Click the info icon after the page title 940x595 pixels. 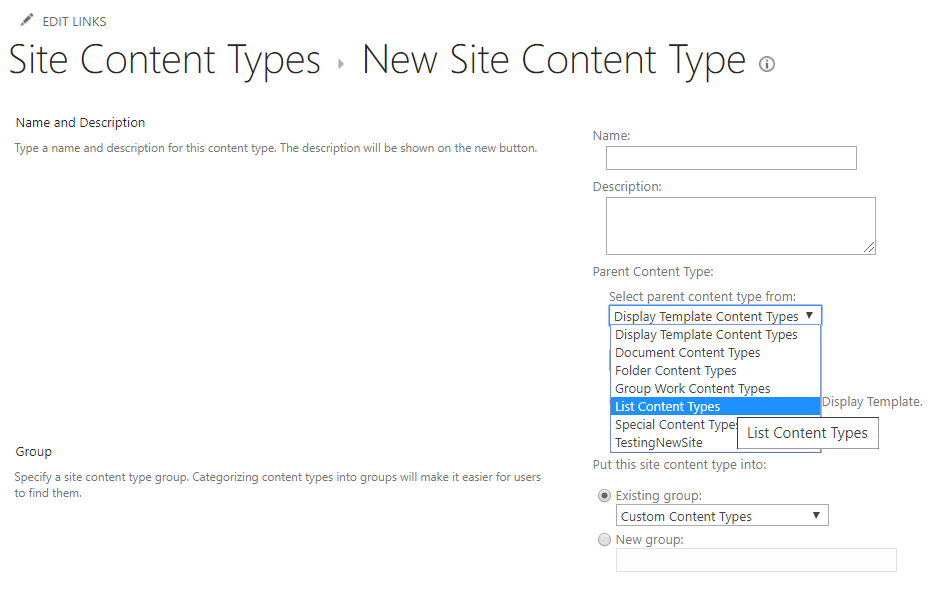pyautogui.click(x=767, y=64)
